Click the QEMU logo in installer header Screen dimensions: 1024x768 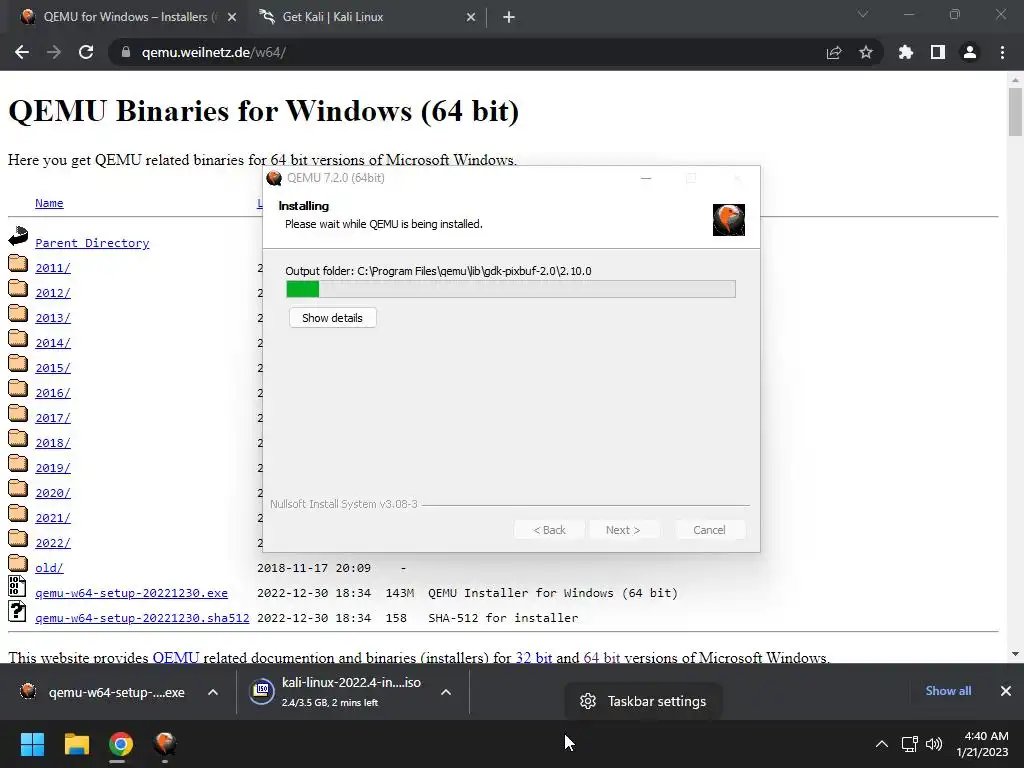coord(729,219)
